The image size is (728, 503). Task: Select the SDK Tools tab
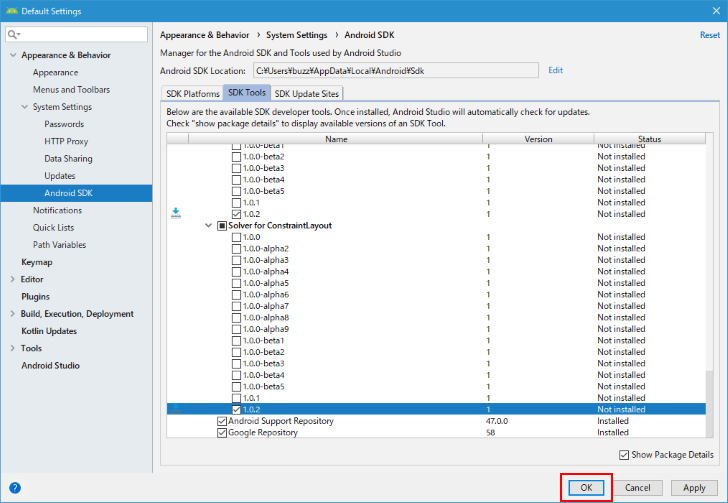coord(247,92)
